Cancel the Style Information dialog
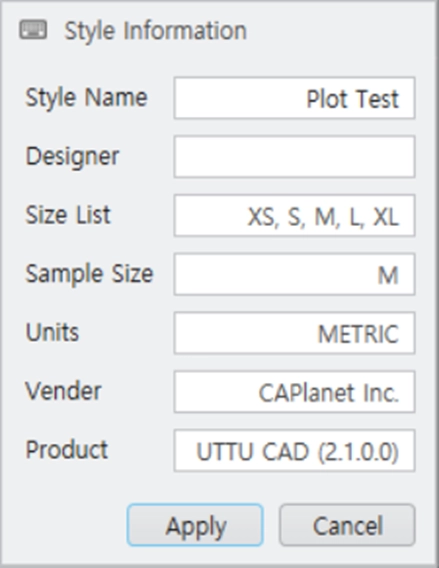This screenshot has height=568, width=439. point(347,525)
